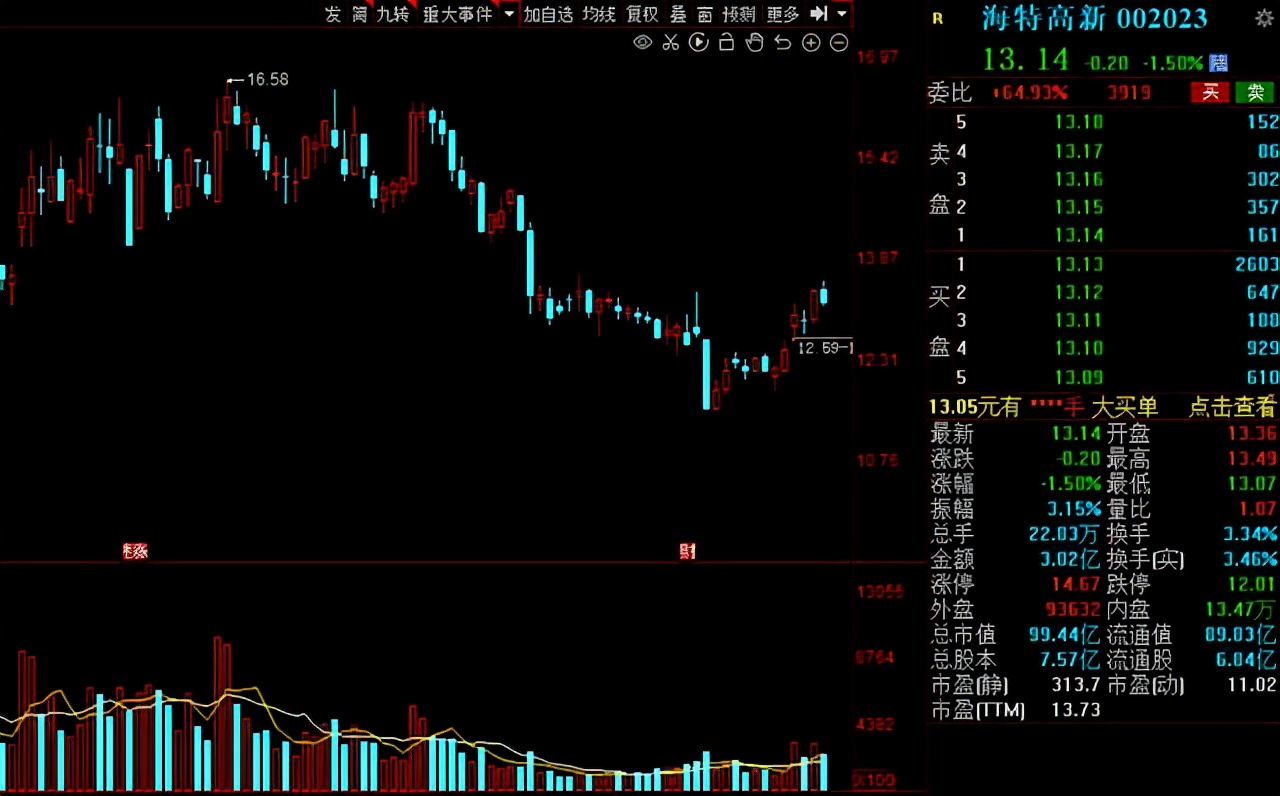Enable 复权 price adjustment mode
The image size is (1280, 796).
click(641, 14)
